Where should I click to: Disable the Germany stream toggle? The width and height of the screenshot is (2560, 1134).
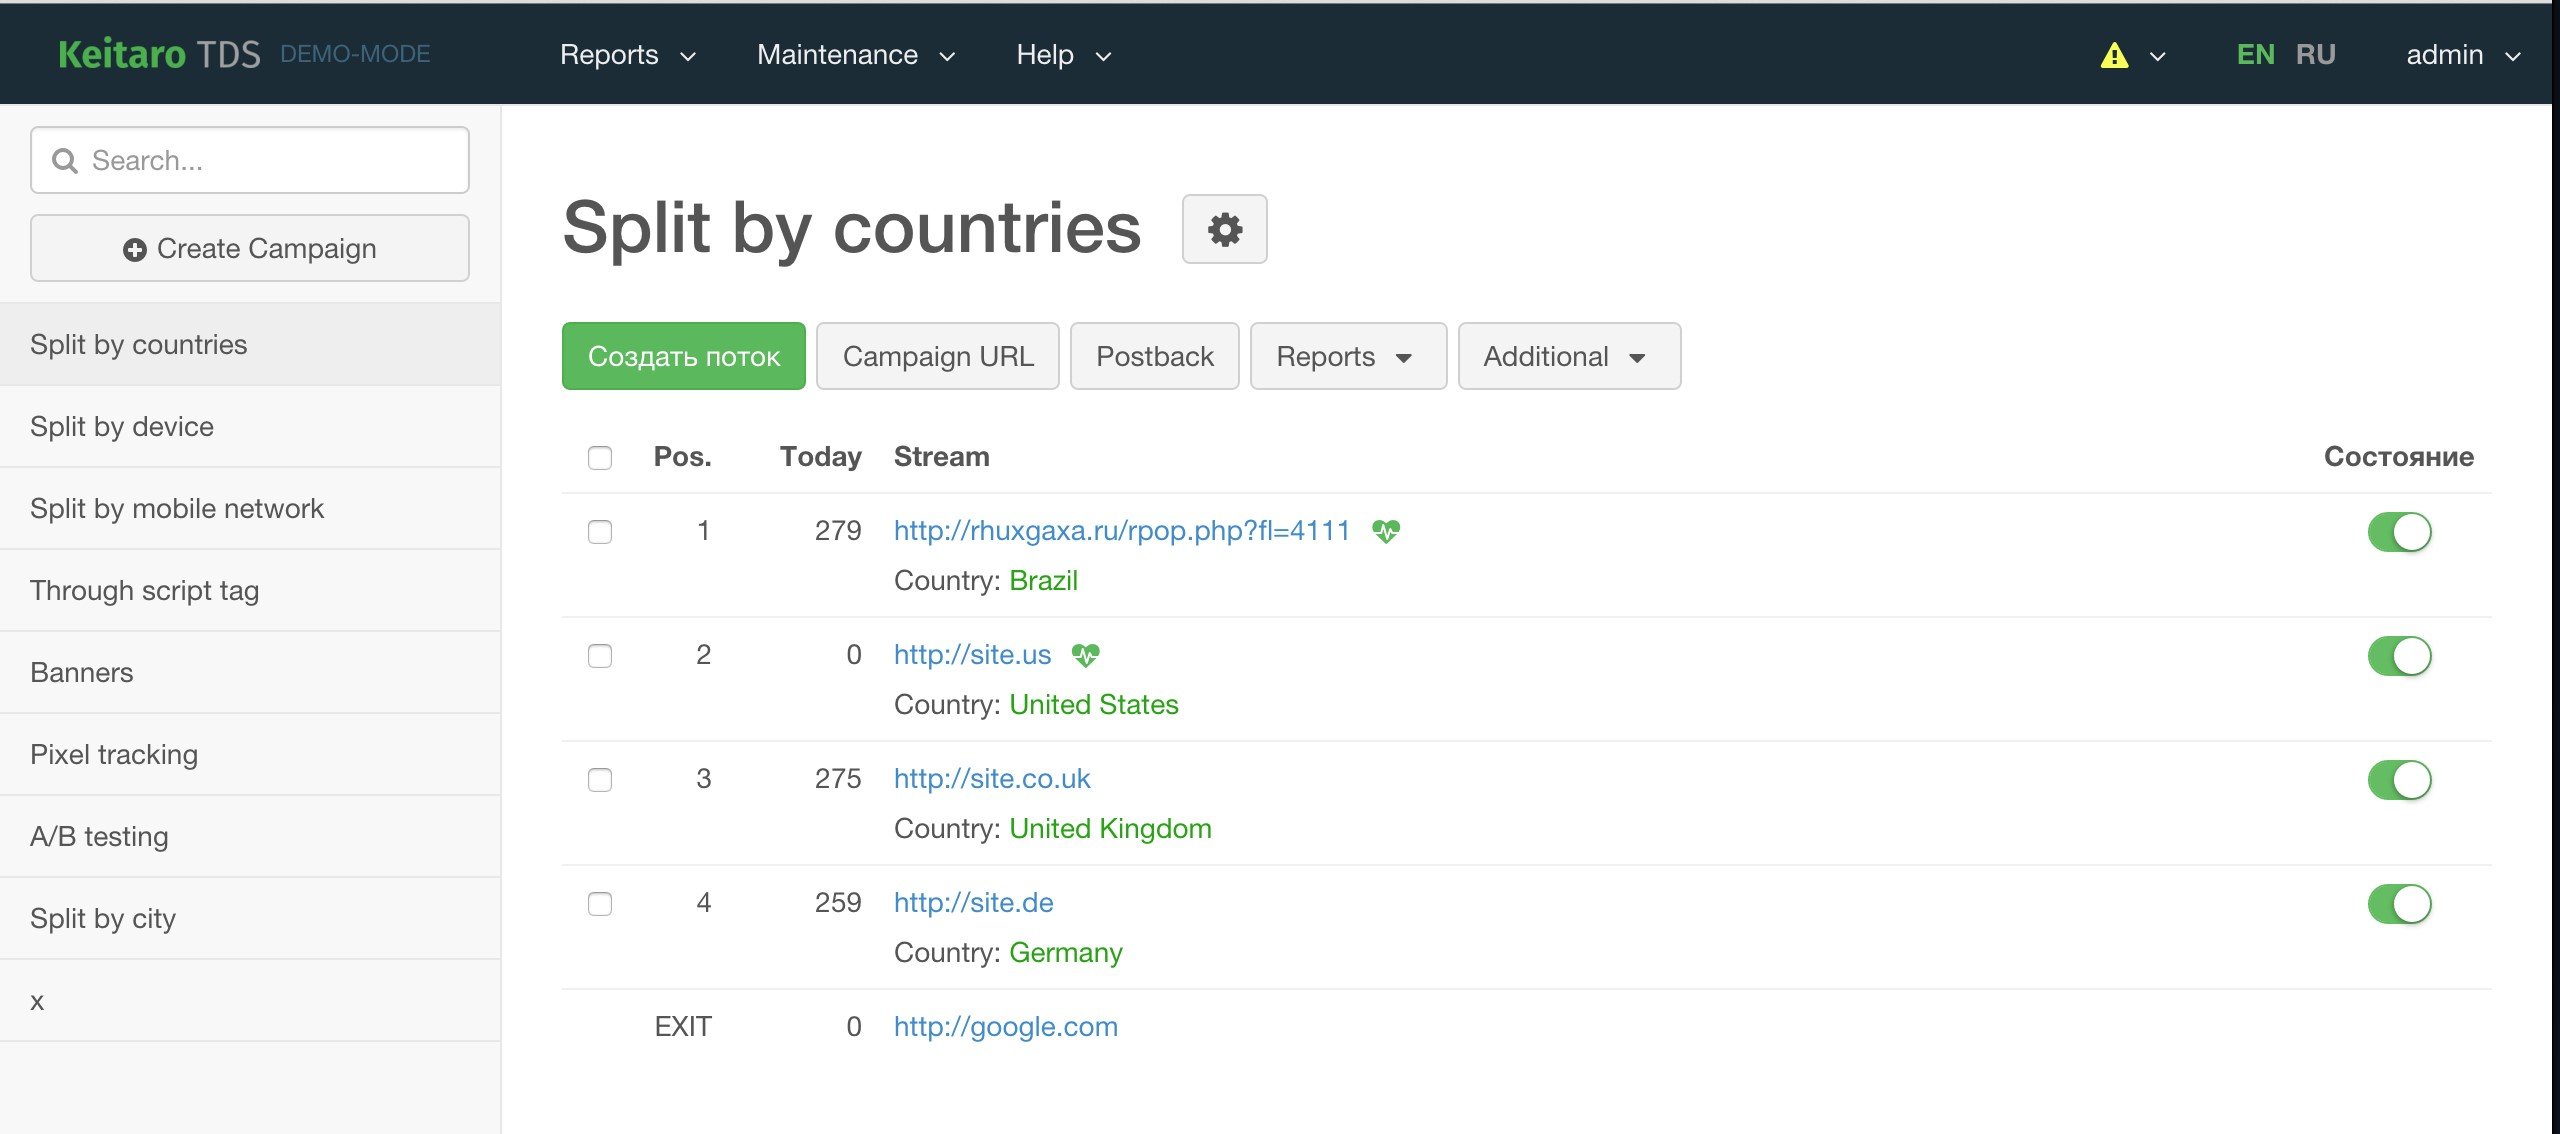coord(2399,904)
